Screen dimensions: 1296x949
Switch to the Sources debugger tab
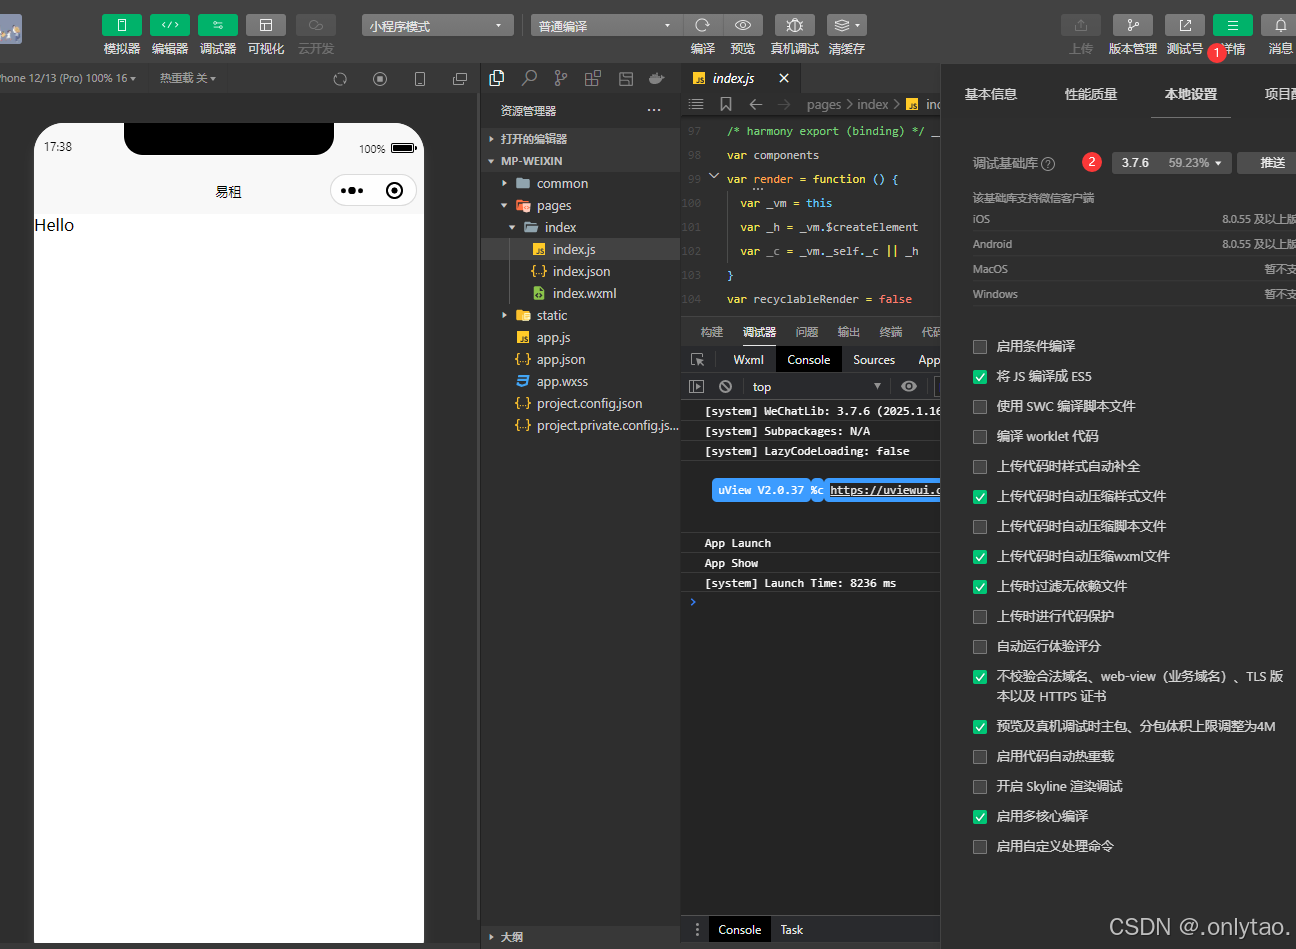tap(873, 359)
